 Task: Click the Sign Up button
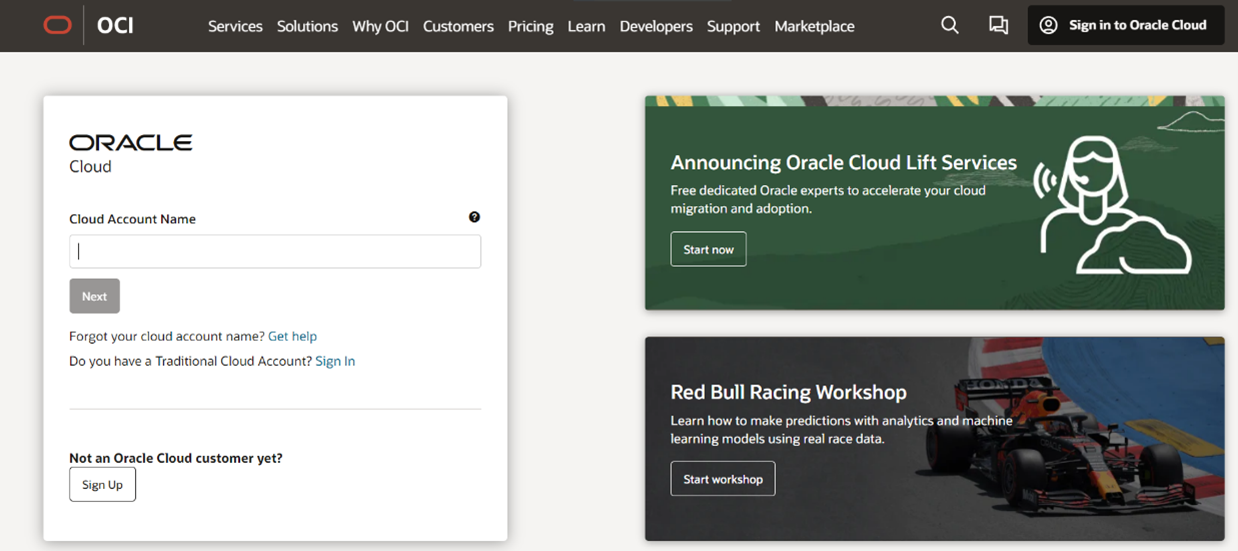click(x=102, y=485)
